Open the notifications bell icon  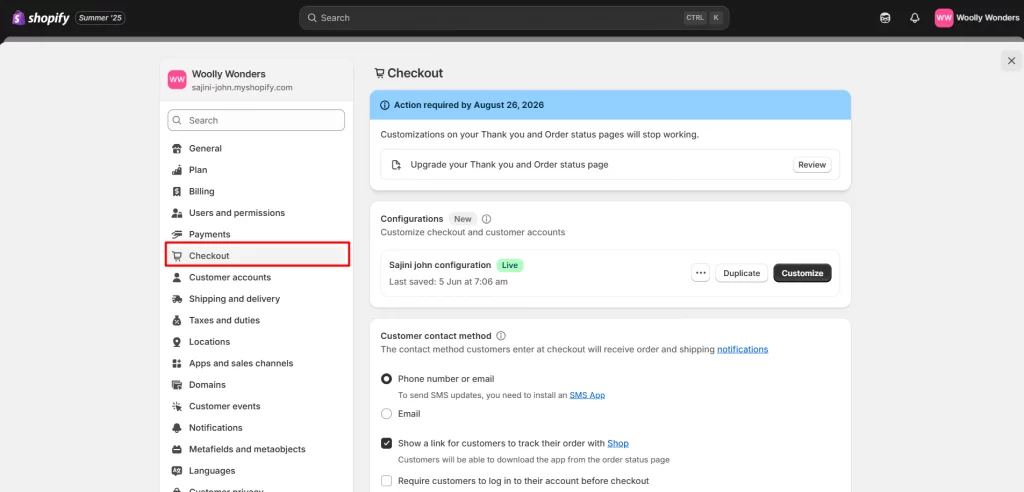click(914, 18)
